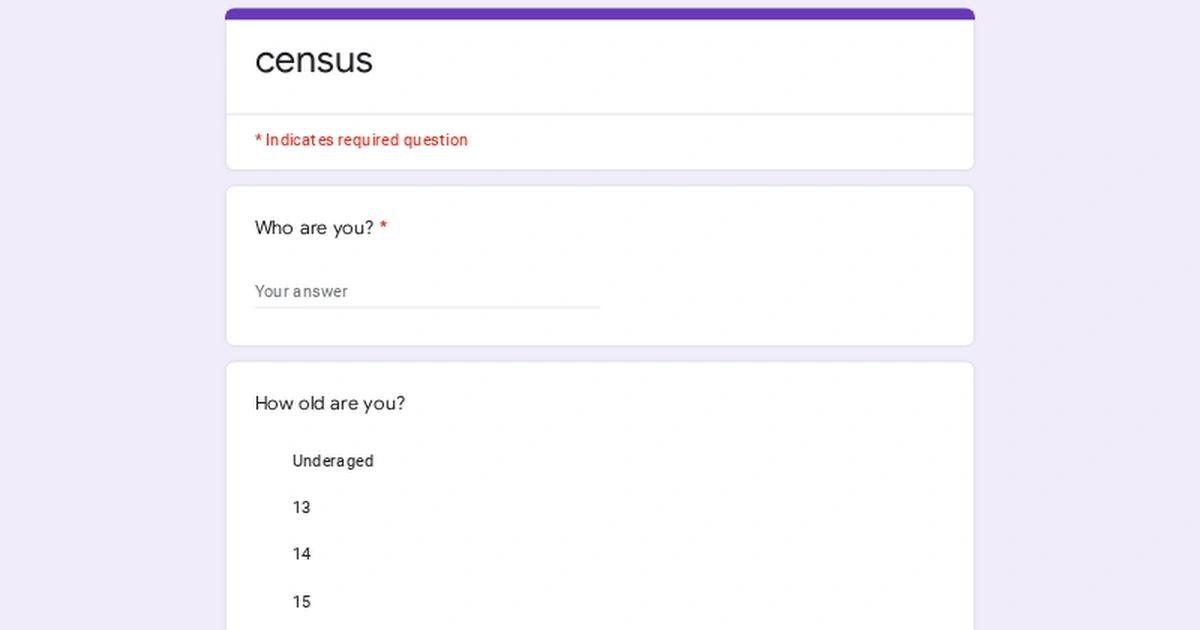Click the red asterisk beside "Who are you?"
The image size is (1200, 630).
[383, 228]
